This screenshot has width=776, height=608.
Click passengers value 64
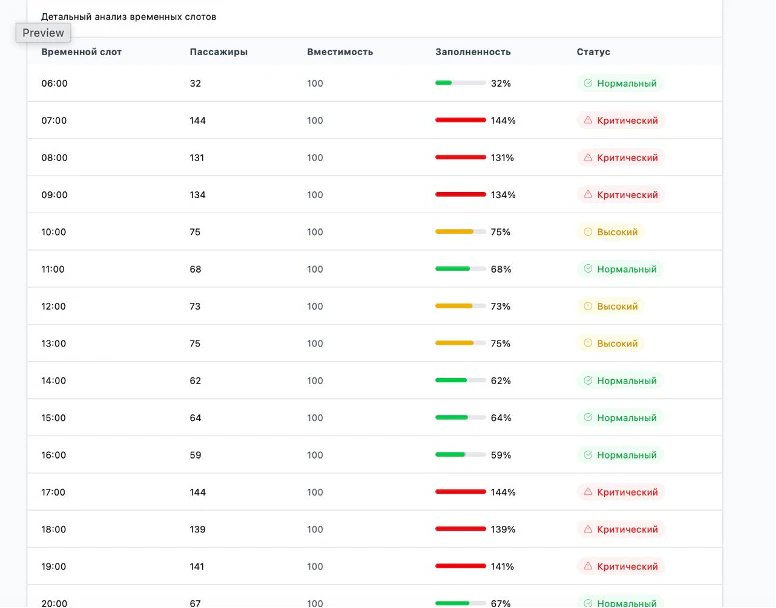195,418
